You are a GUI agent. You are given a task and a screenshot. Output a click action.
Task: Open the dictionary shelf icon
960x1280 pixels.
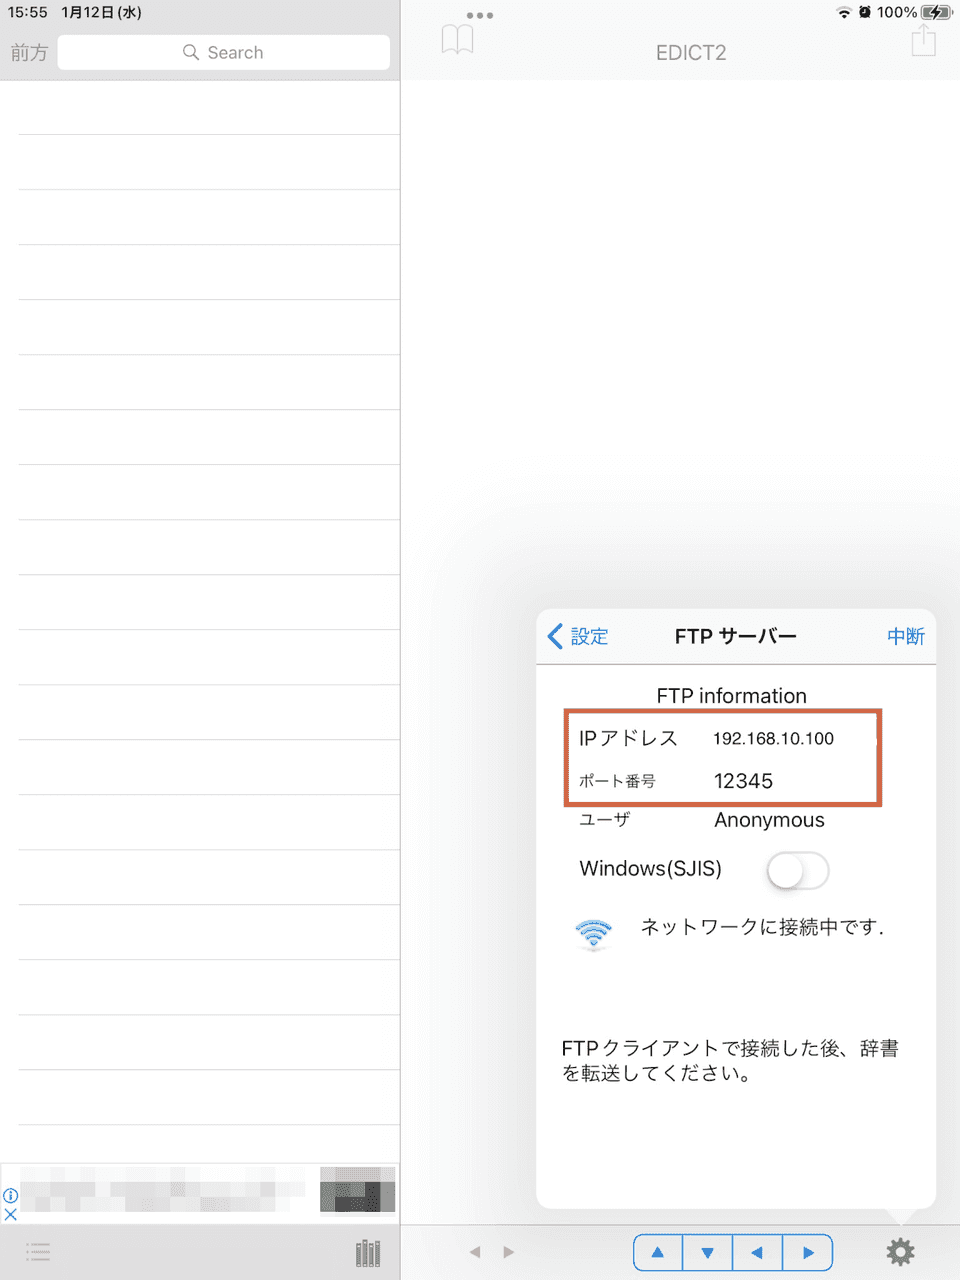click(367, 1251)
